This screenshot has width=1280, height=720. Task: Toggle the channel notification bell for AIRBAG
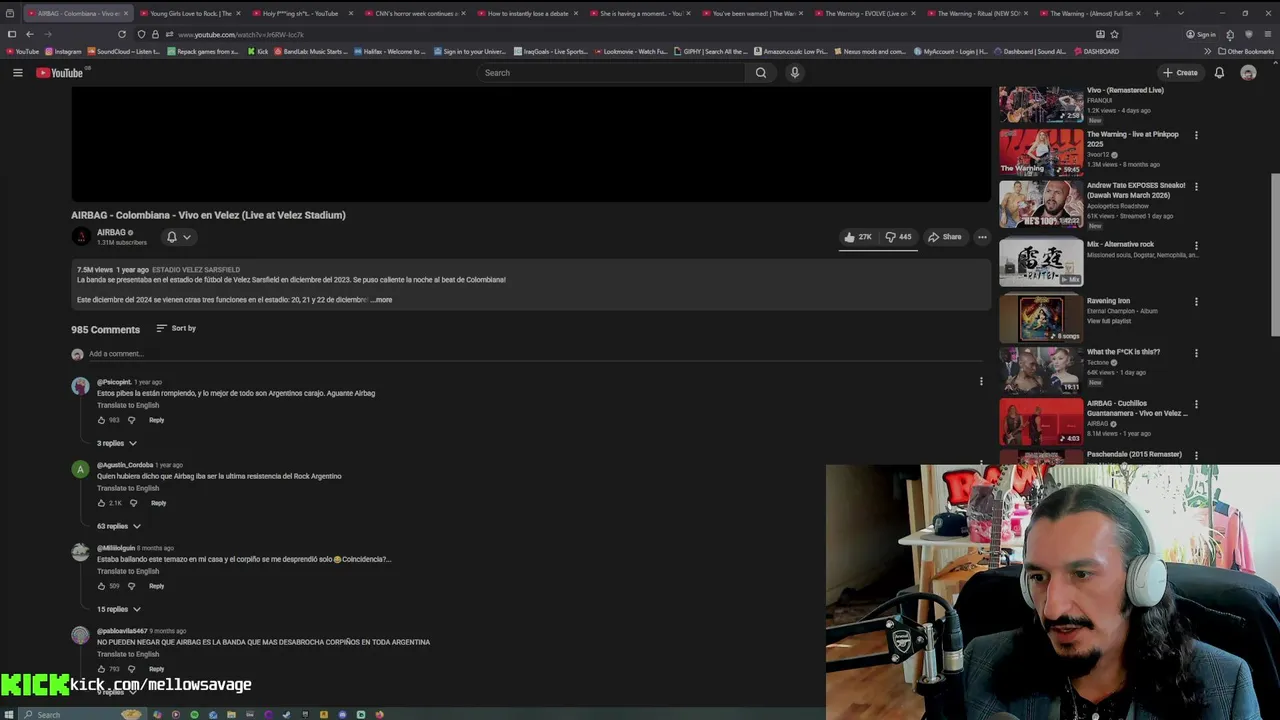pos(179,237)
